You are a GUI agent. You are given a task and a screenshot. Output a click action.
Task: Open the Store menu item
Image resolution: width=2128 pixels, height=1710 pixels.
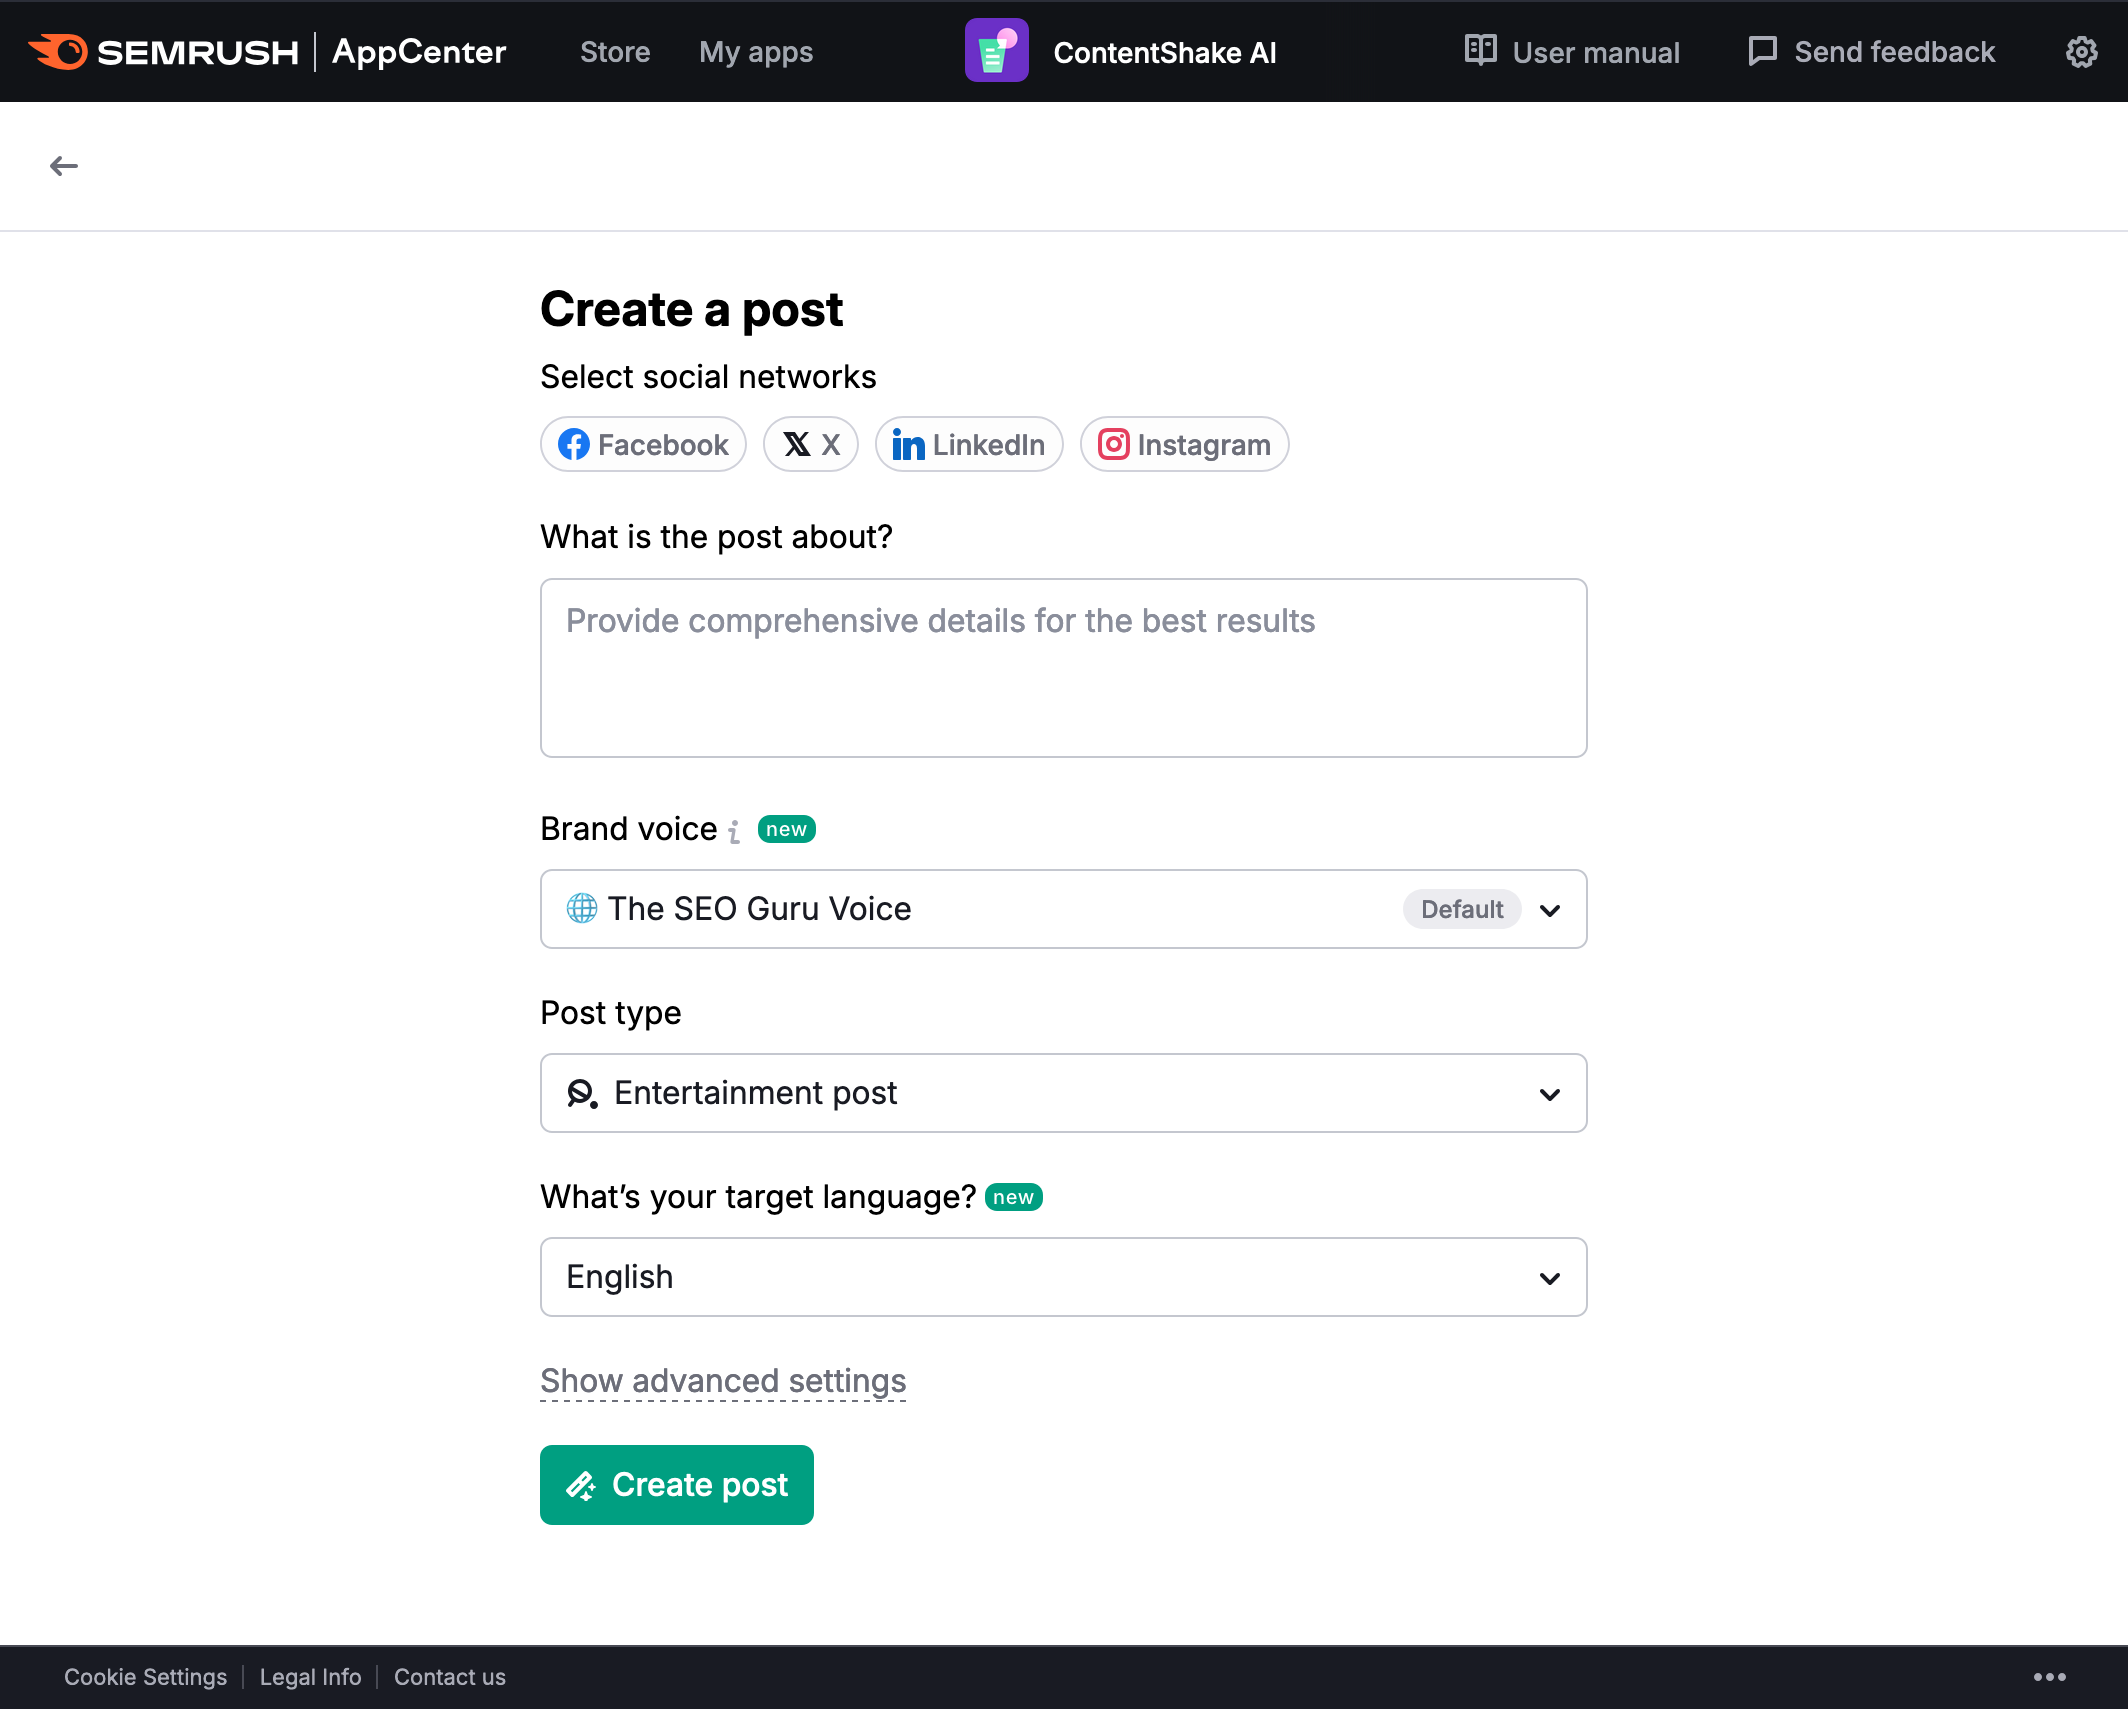[615, 52]
